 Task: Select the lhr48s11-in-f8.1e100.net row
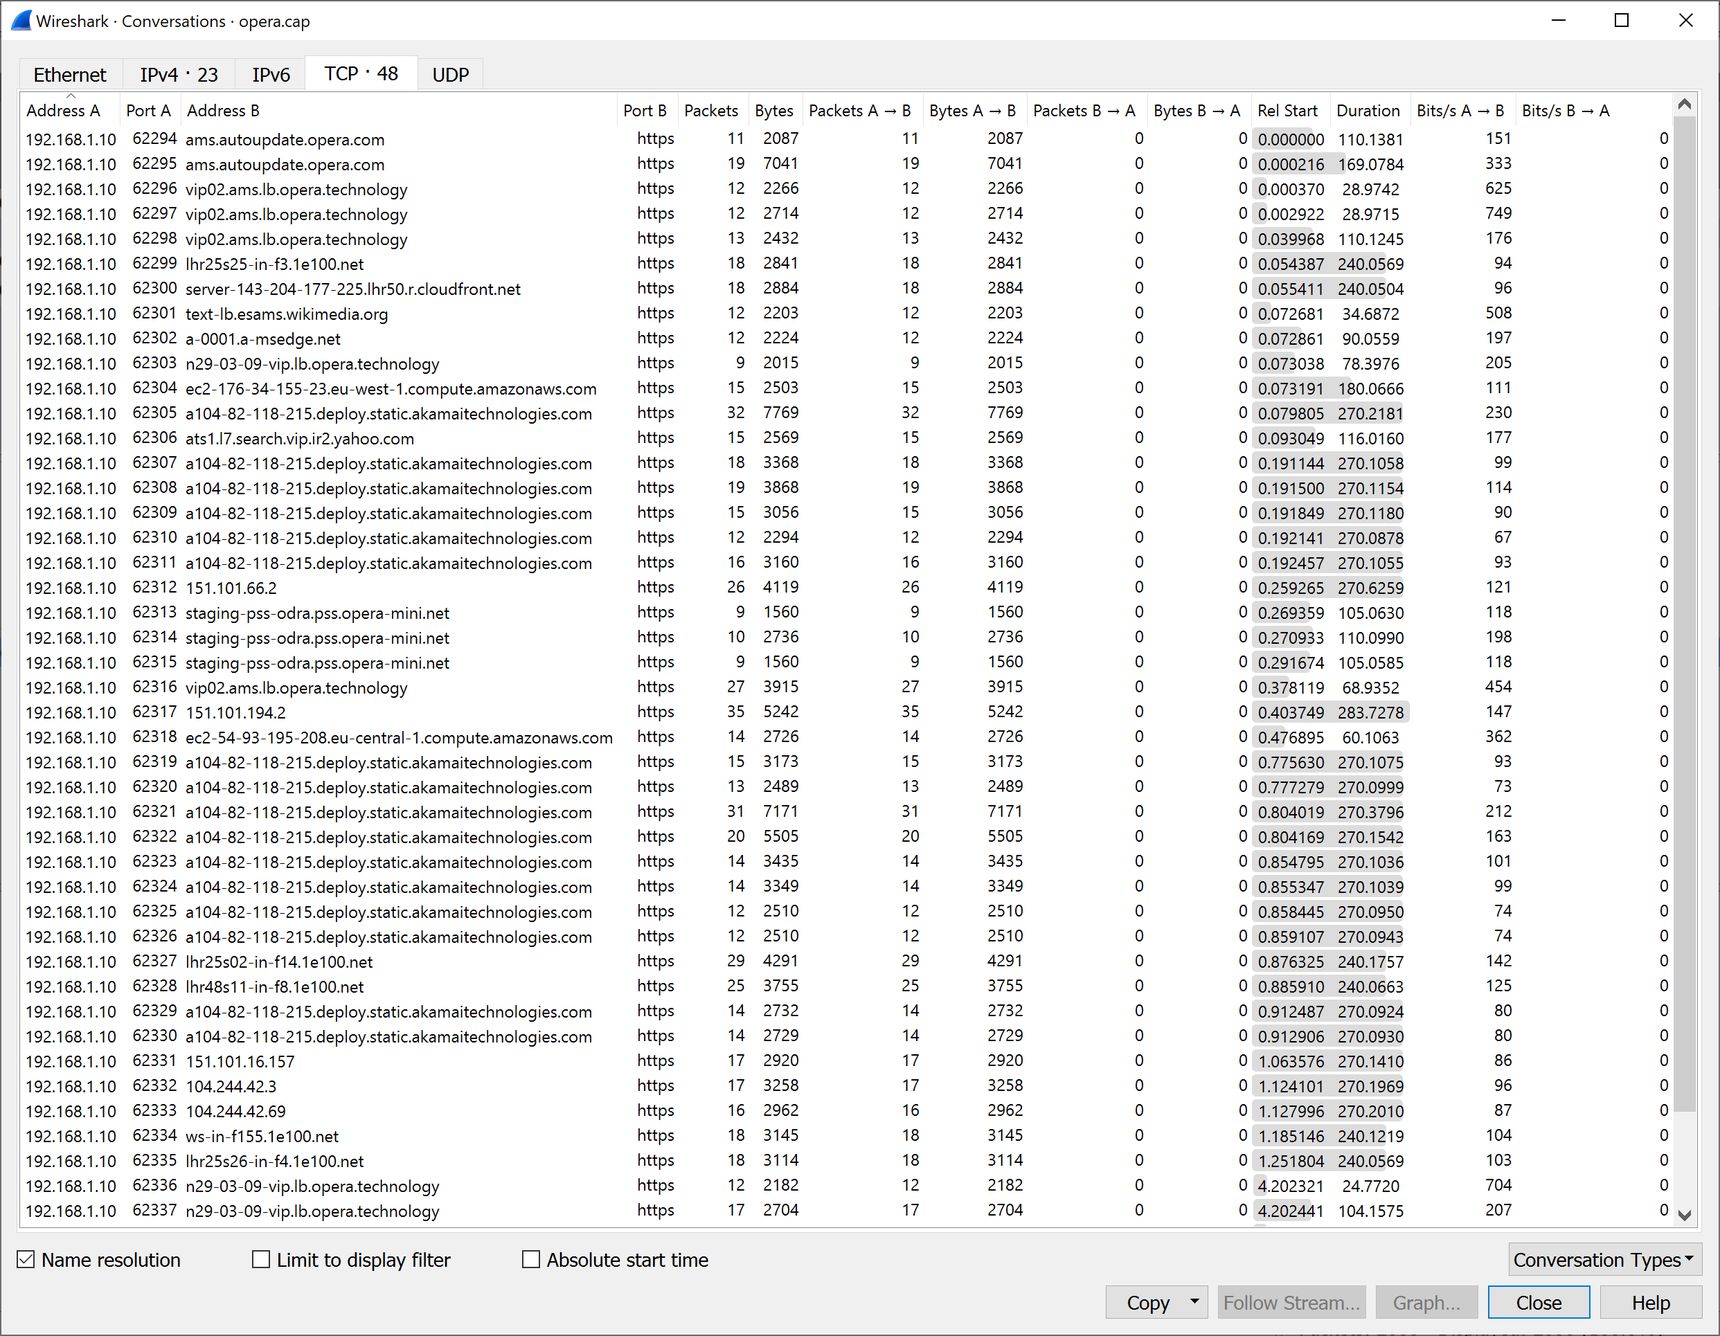pos(846,986)
